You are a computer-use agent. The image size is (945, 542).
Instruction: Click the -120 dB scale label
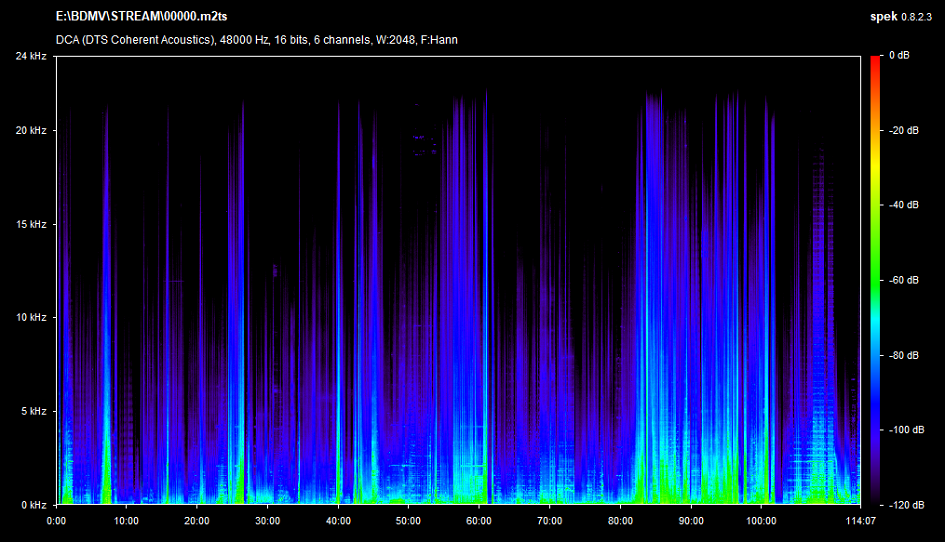(905, 505)
